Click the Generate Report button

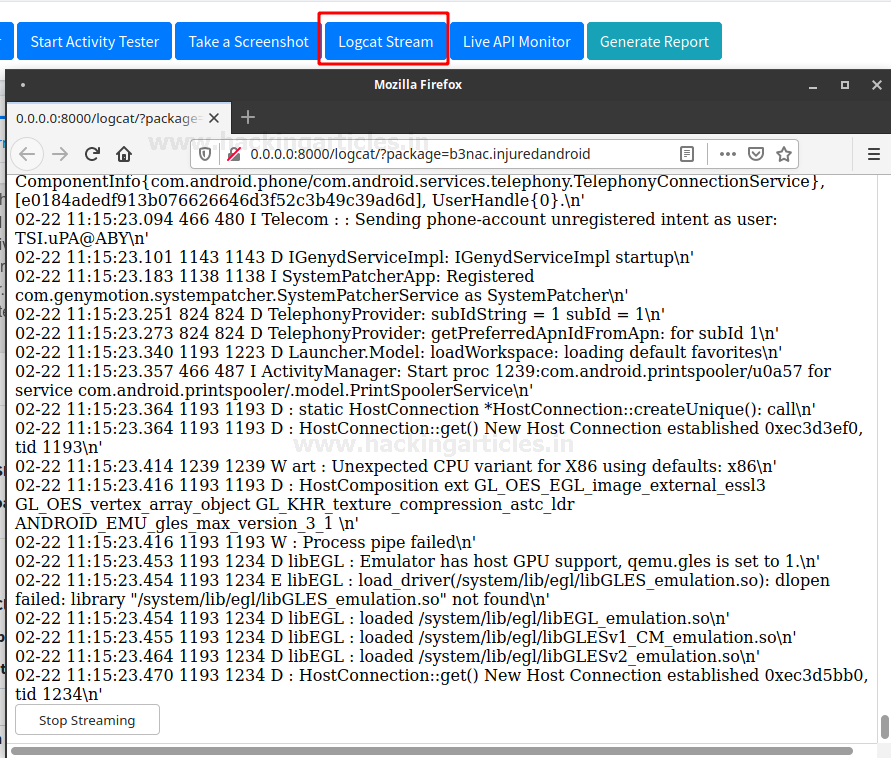pyautogui.click(x=654, y=42)
